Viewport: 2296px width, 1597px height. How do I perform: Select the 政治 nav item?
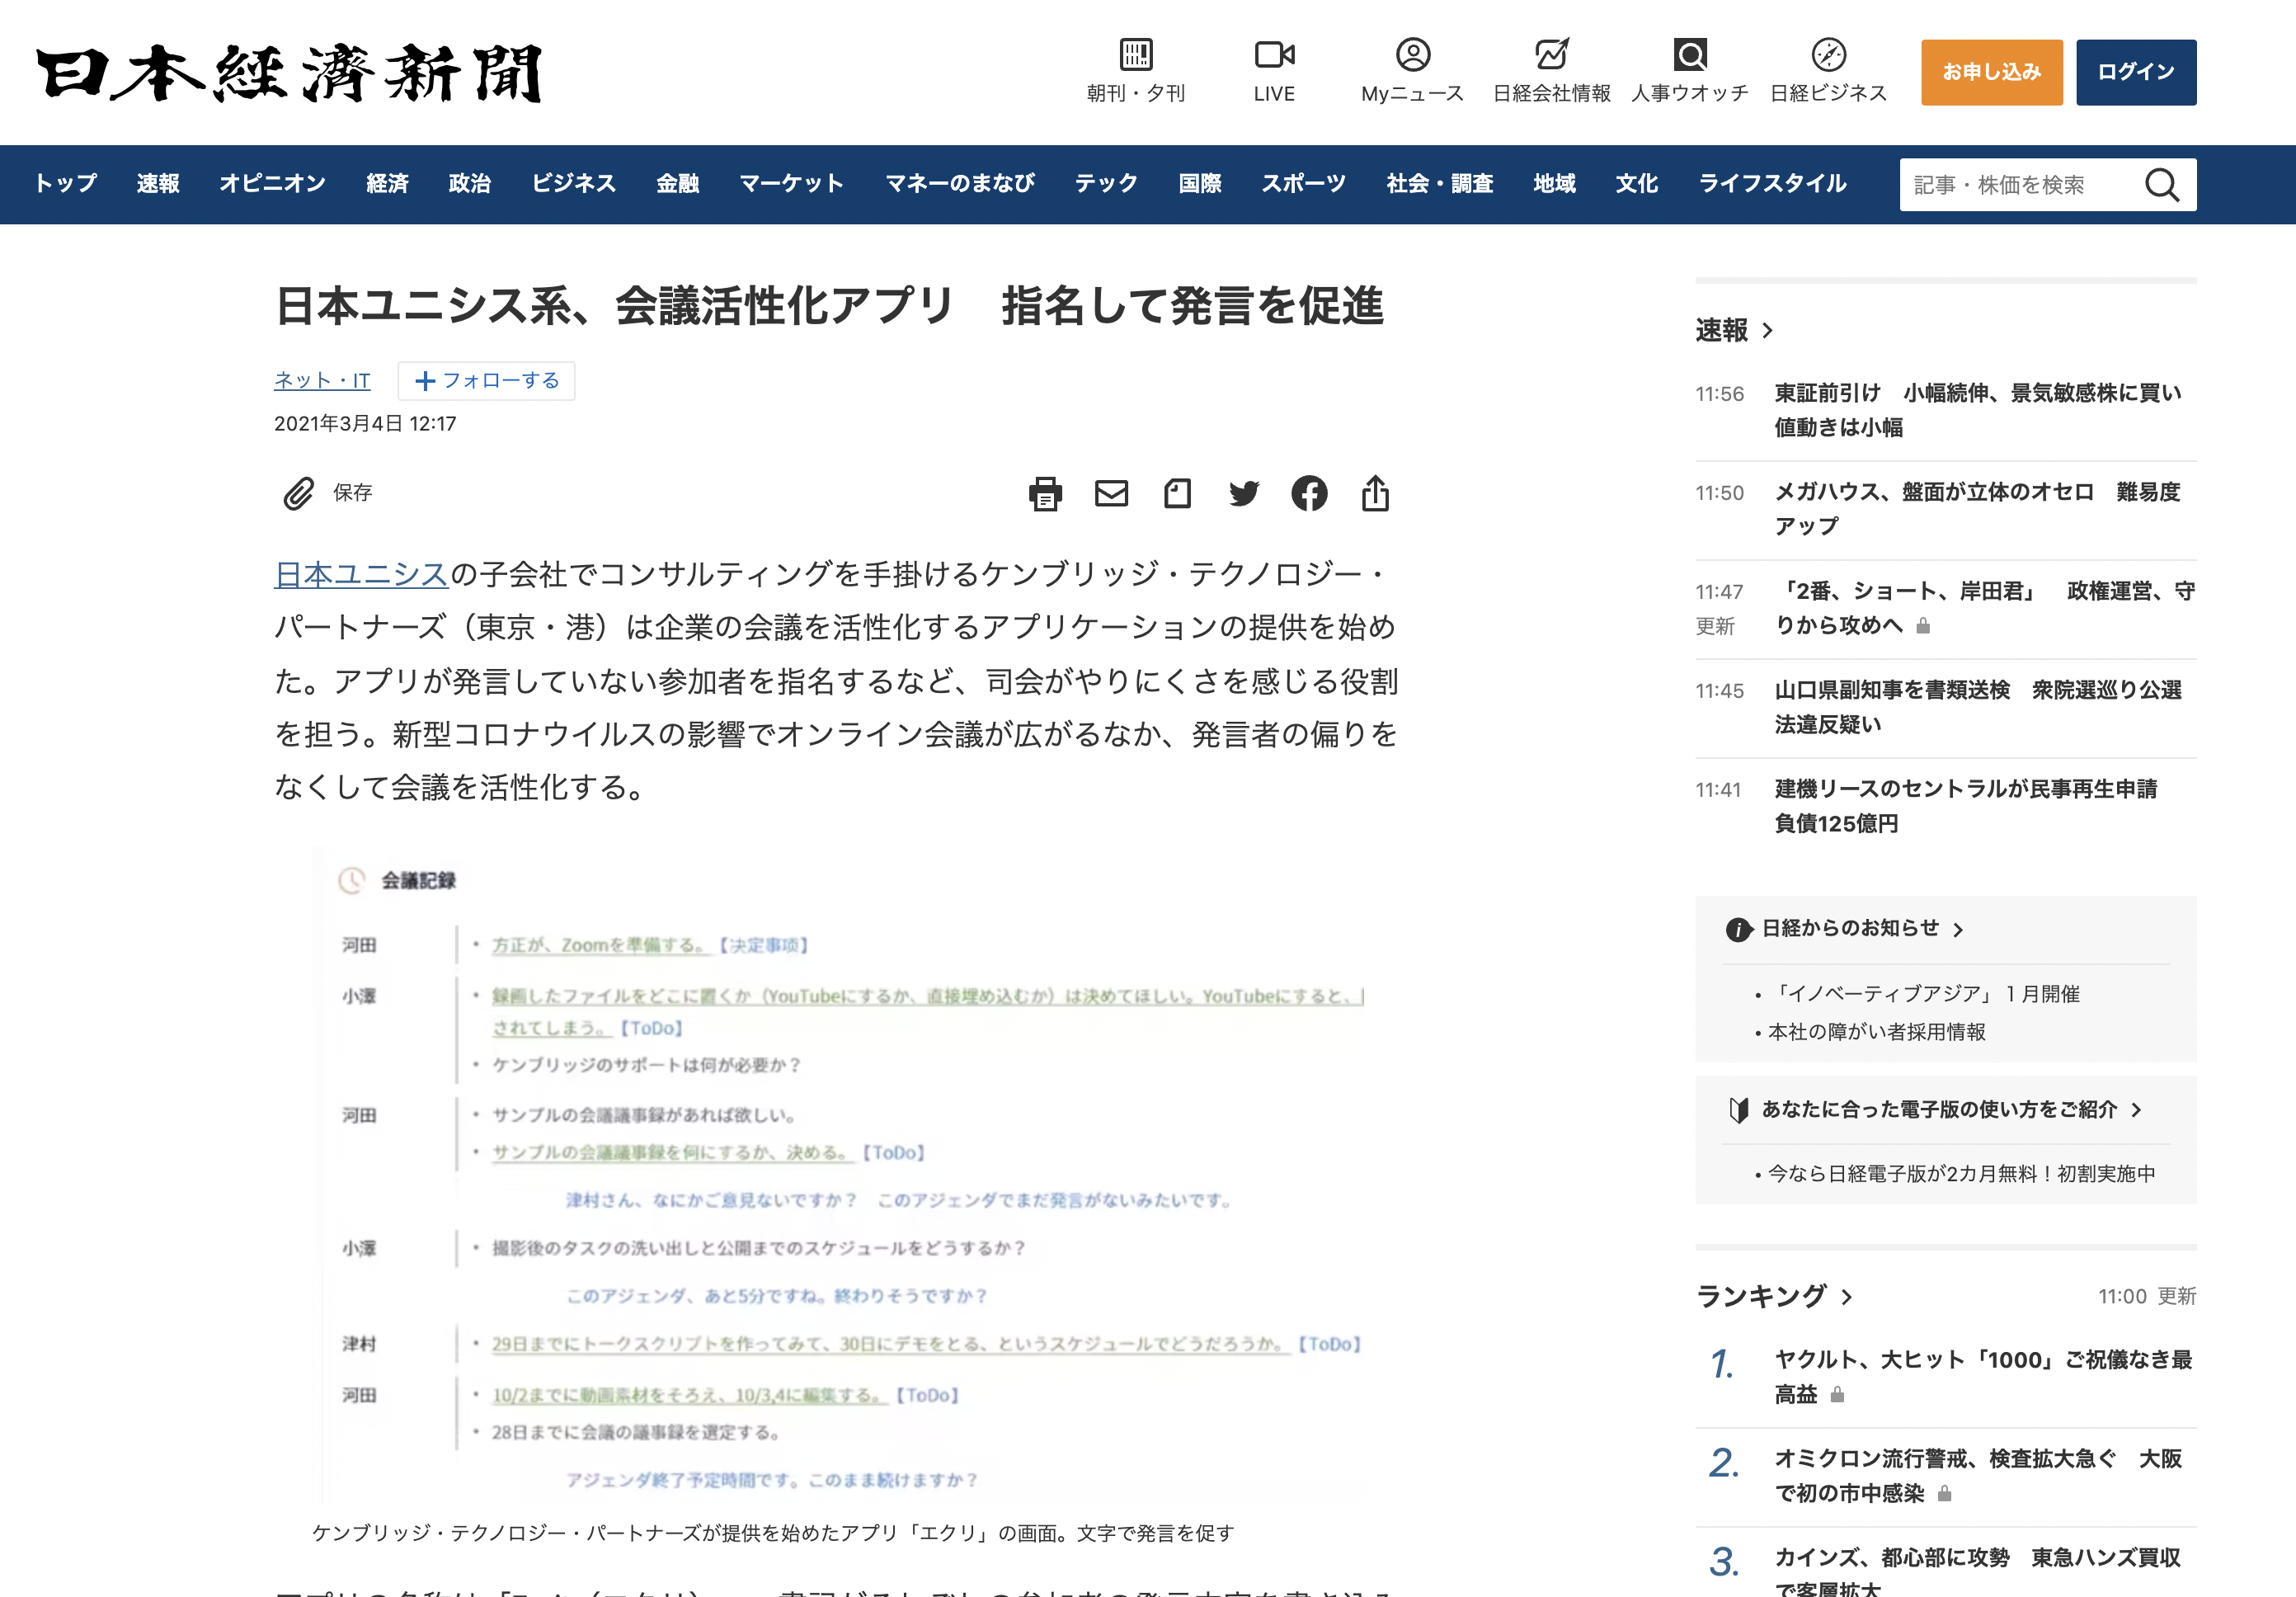click(x=469, y=184)
